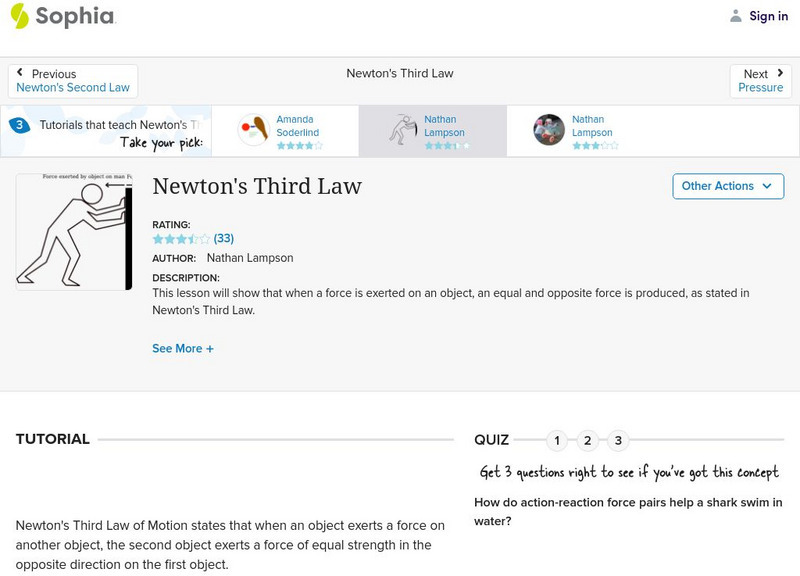Select quiz question step 2
The height and width of the screenshot is (576, 800).
588,438
